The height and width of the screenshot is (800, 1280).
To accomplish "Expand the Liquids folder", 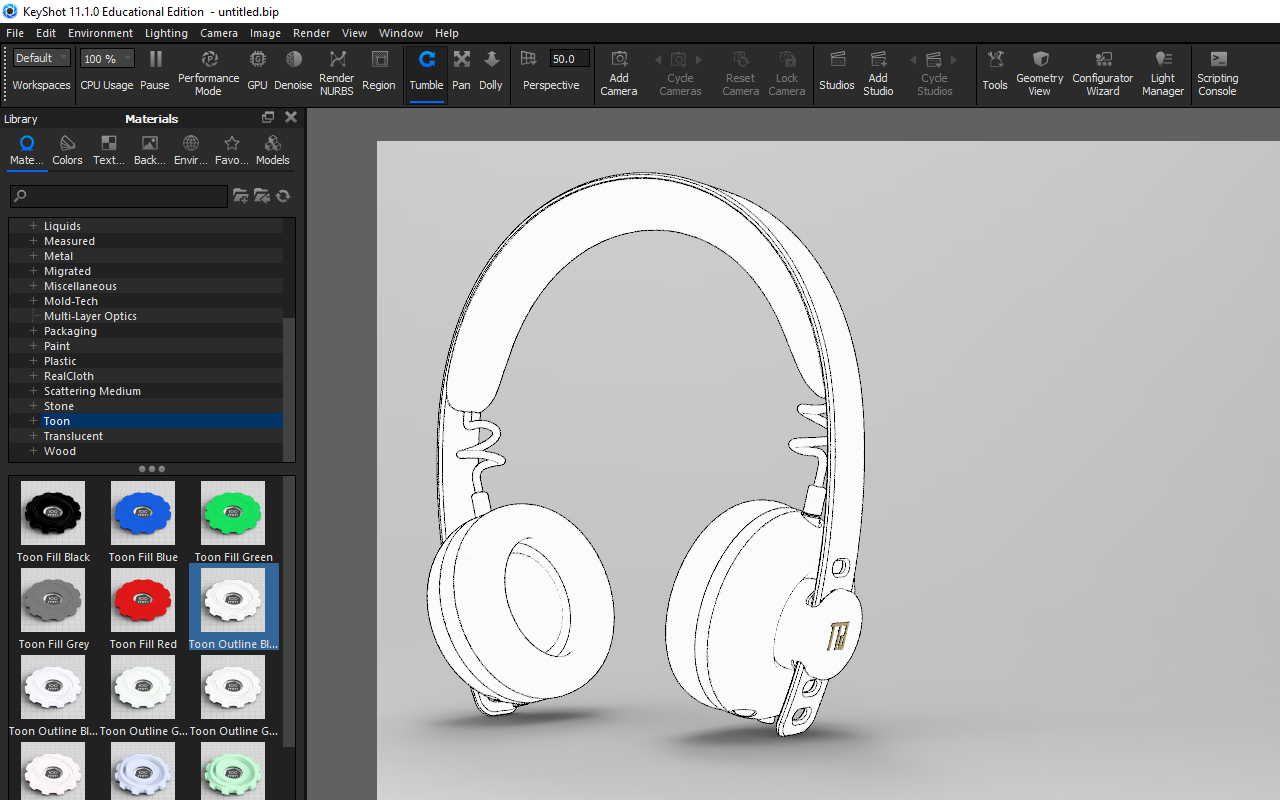I will click(x=33, y=226).
